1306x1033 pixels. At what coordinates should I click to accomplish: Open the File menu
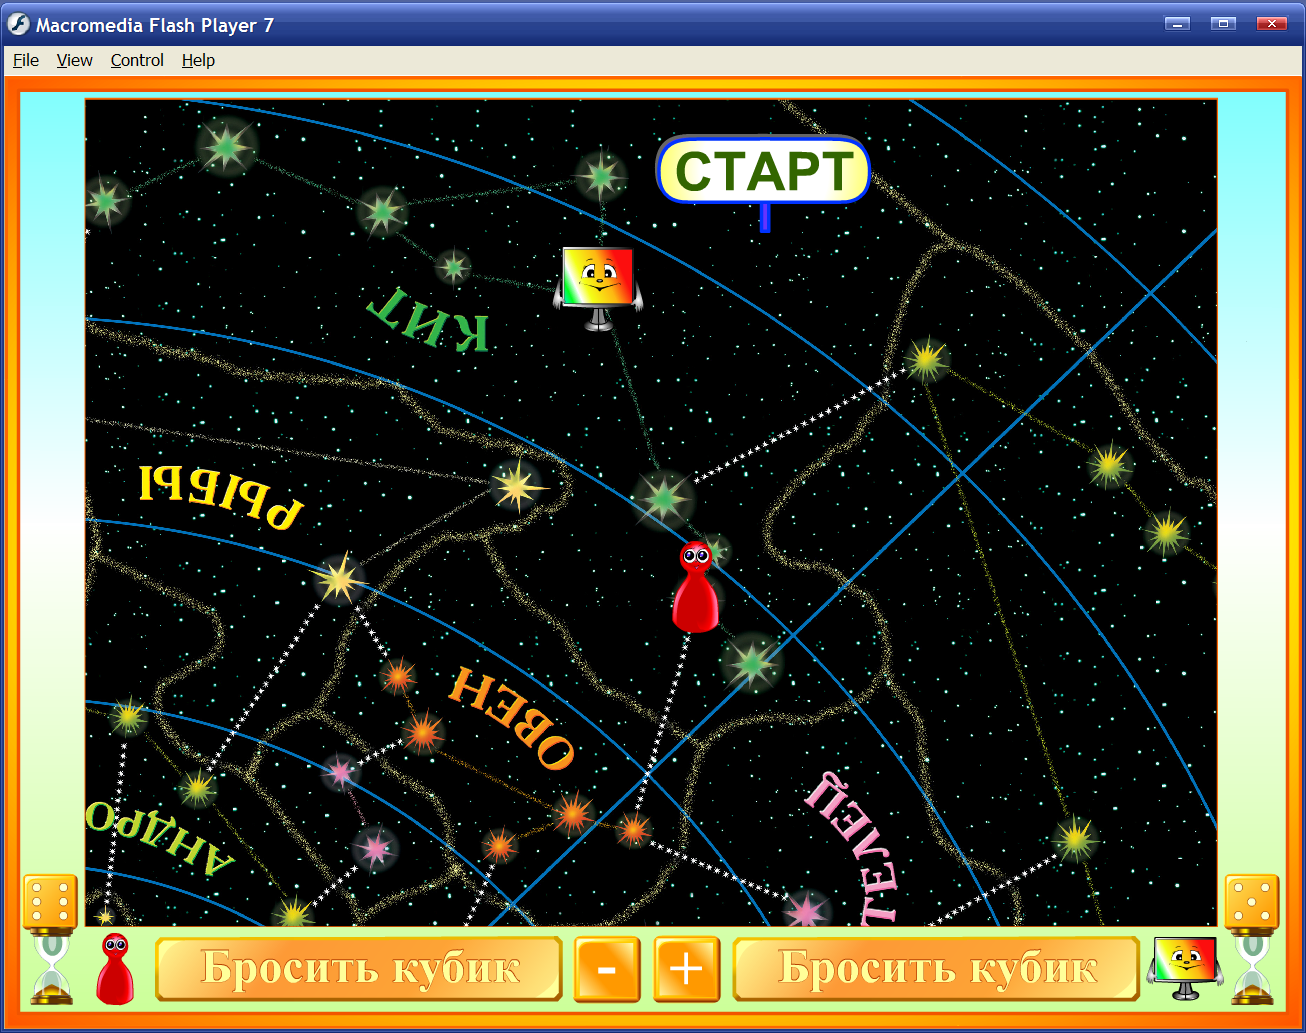(26, 60)
